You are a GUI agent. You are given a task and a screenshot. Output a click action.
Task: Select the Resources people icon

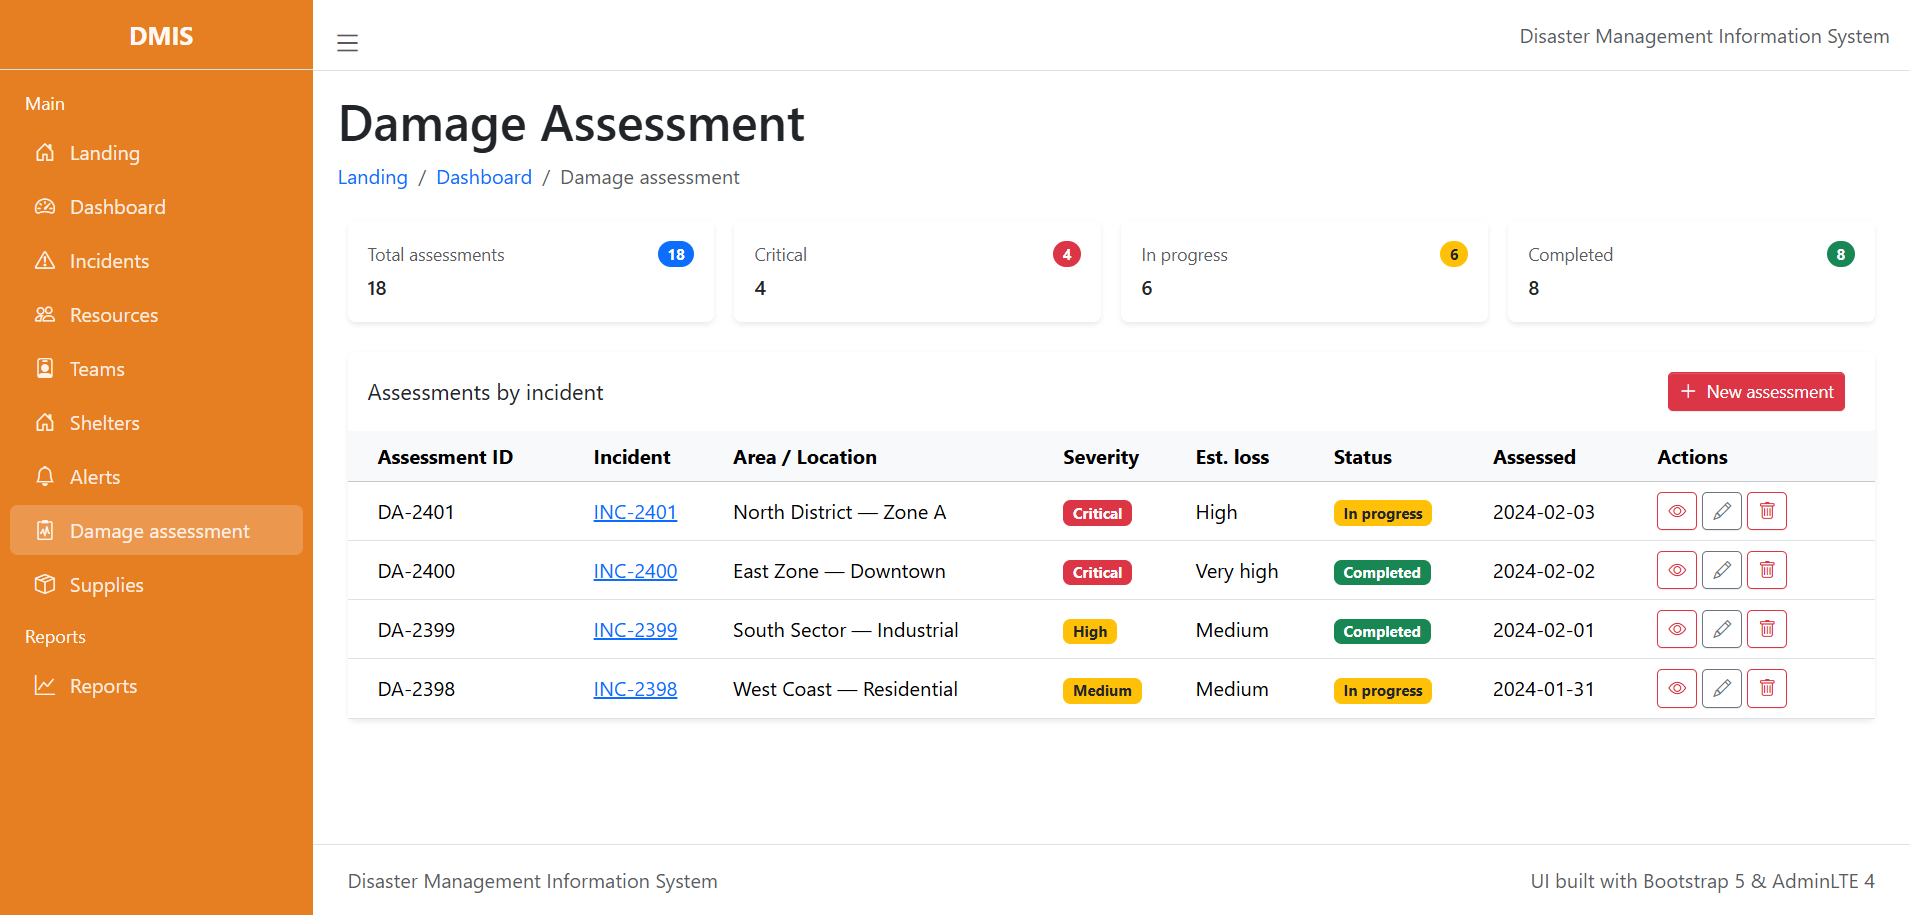click(x=46, y=314)
